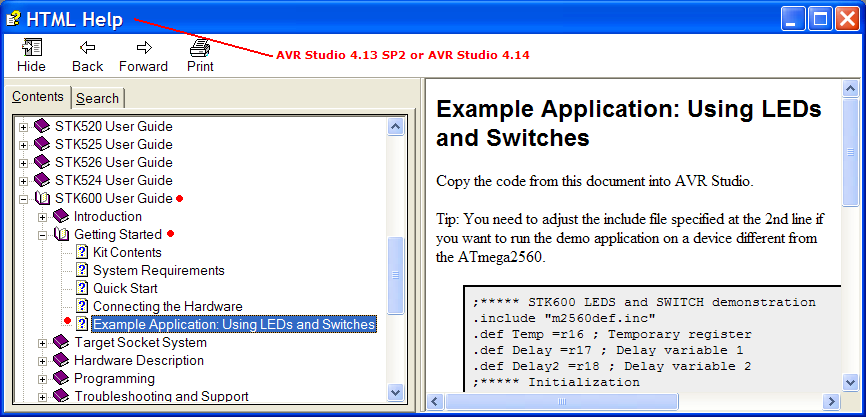The image size is (866, 418).
Task: Expand the STK524 User Guide node
Action: 24,181
